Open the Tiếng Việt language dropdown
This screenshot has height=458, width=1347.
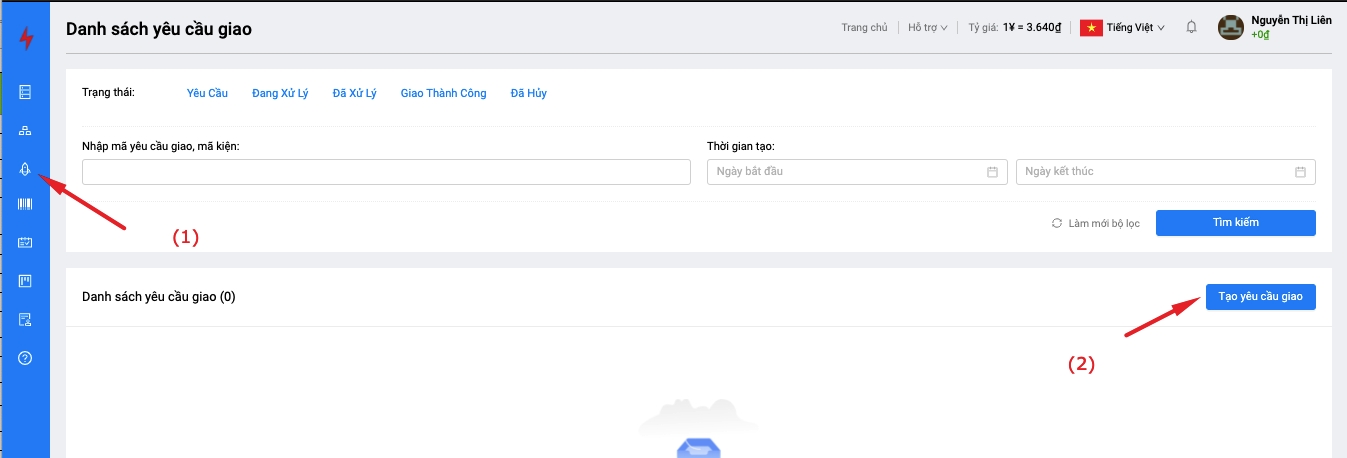pos(1123,28)
